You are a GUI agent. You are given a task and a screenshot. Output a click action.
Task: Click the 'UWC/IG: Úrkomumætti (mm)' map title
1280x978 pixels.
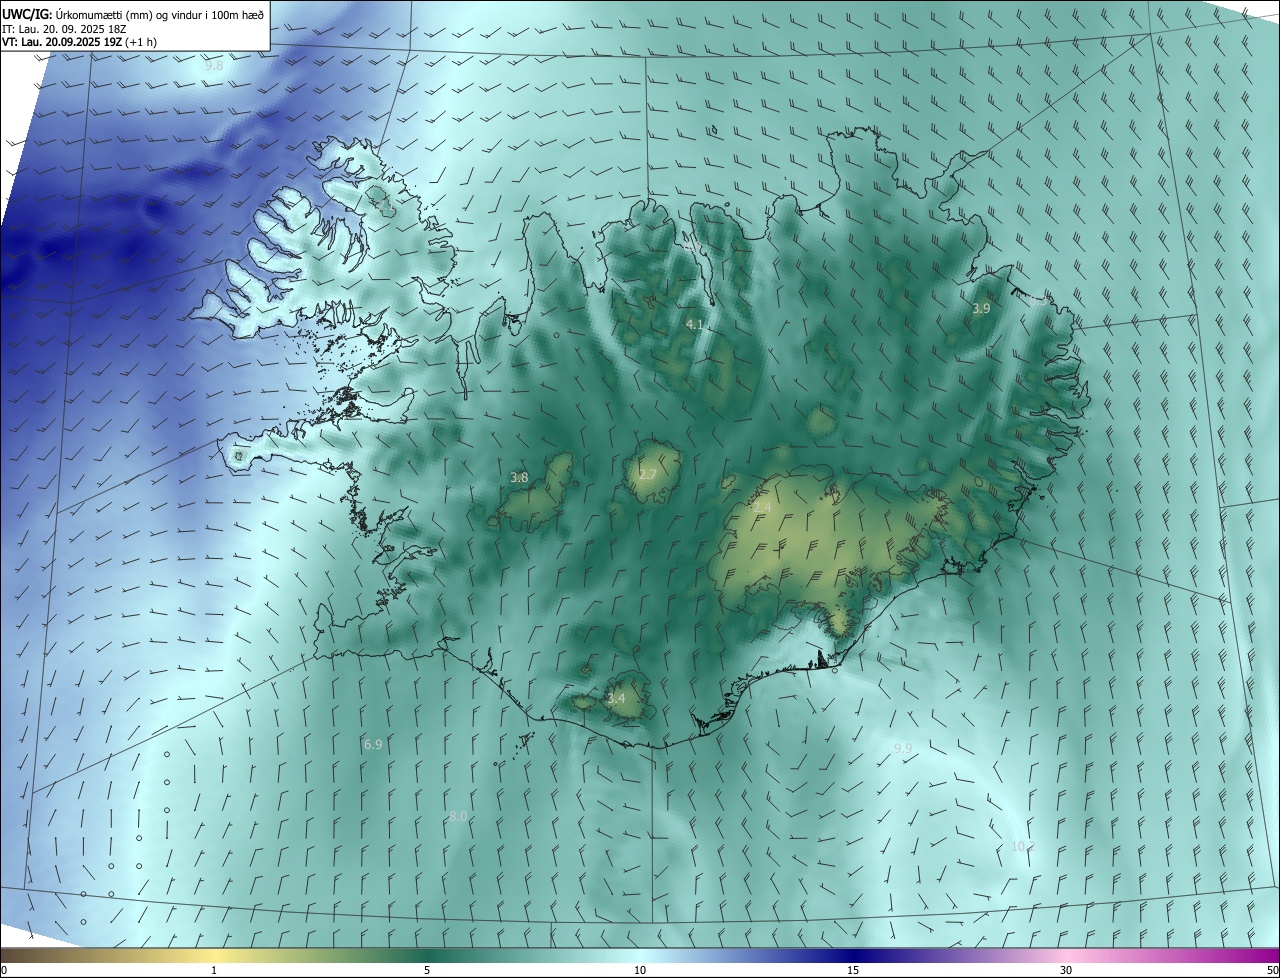click(133, 14)
